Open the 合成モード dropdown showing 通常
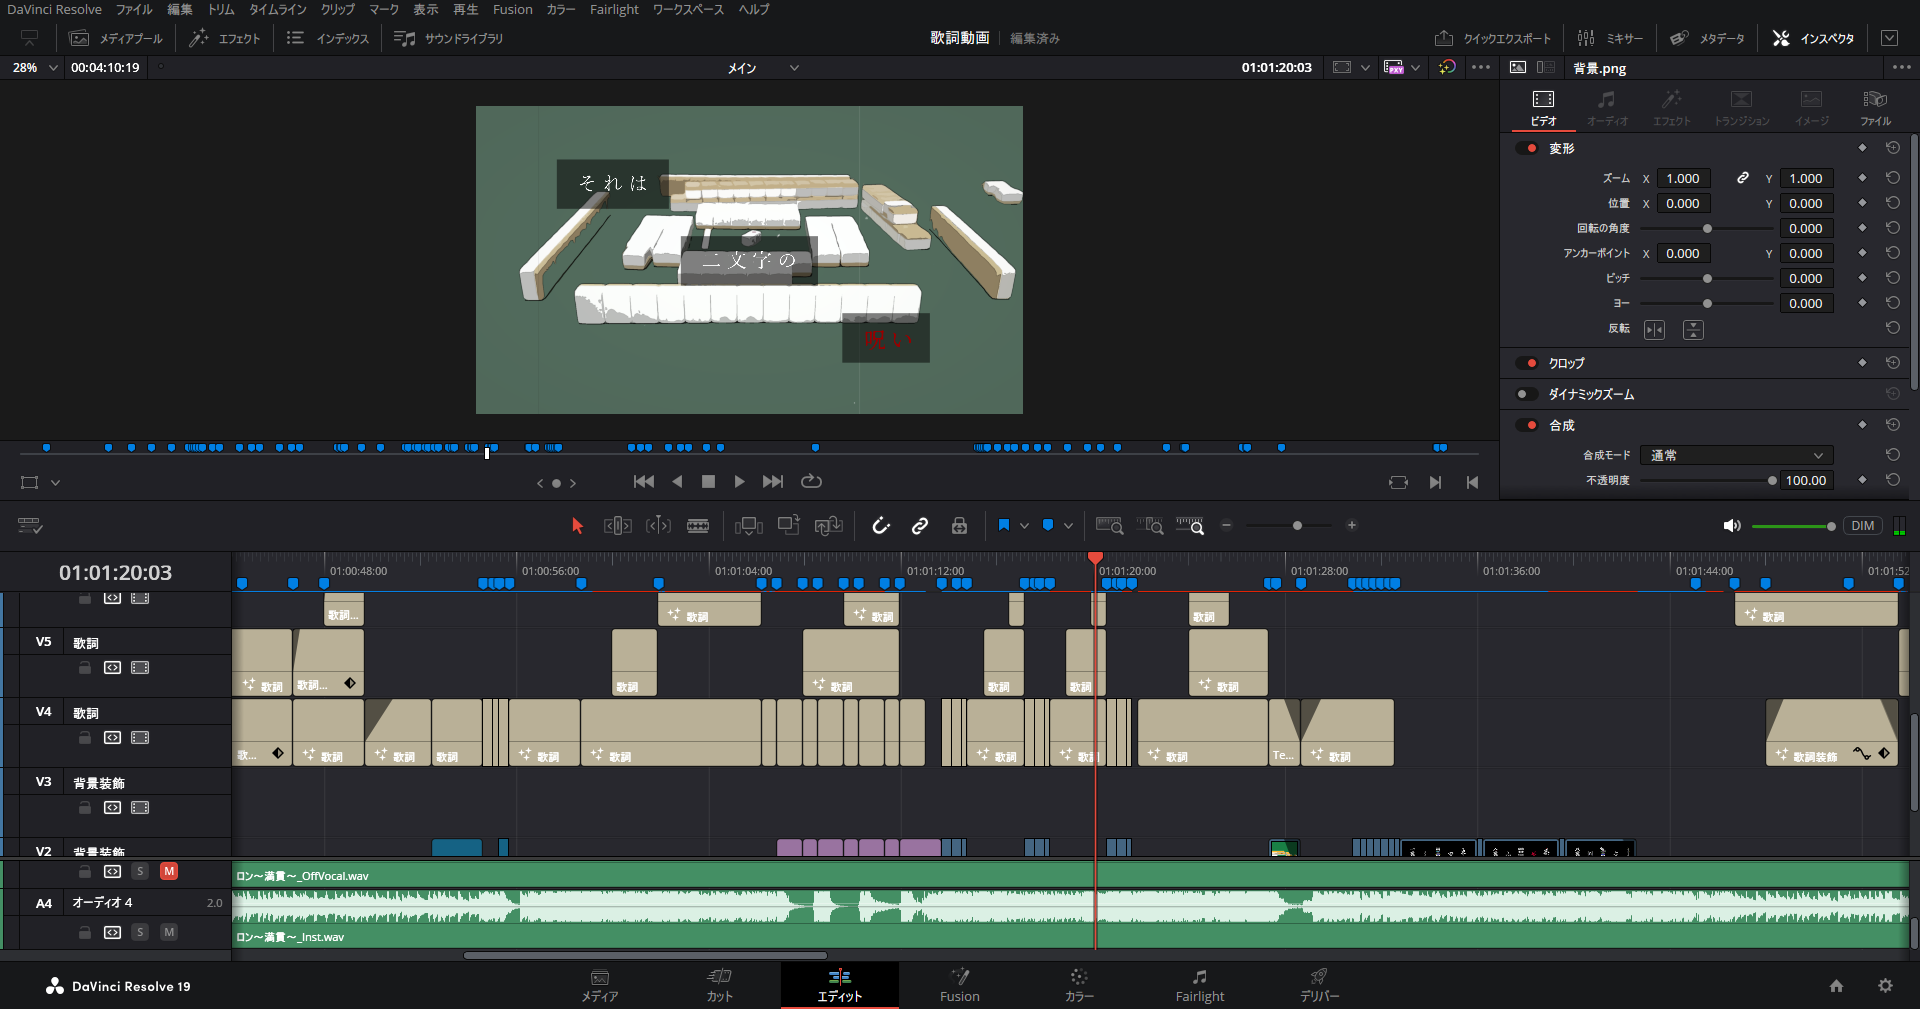 (x=1737, y=455)
